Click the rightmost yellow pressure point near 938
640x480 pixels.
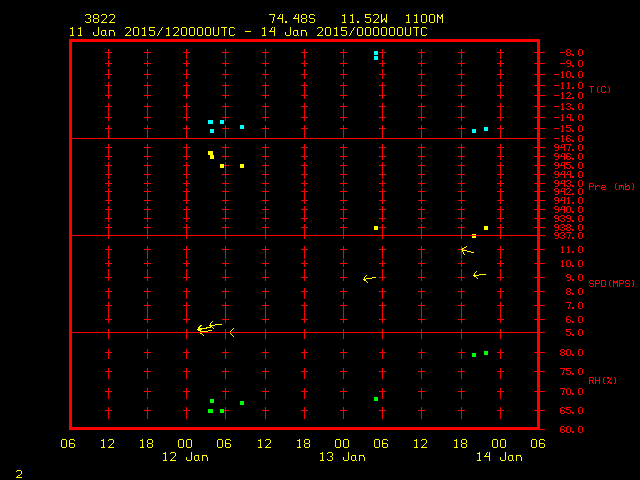[x=486, y=228]
